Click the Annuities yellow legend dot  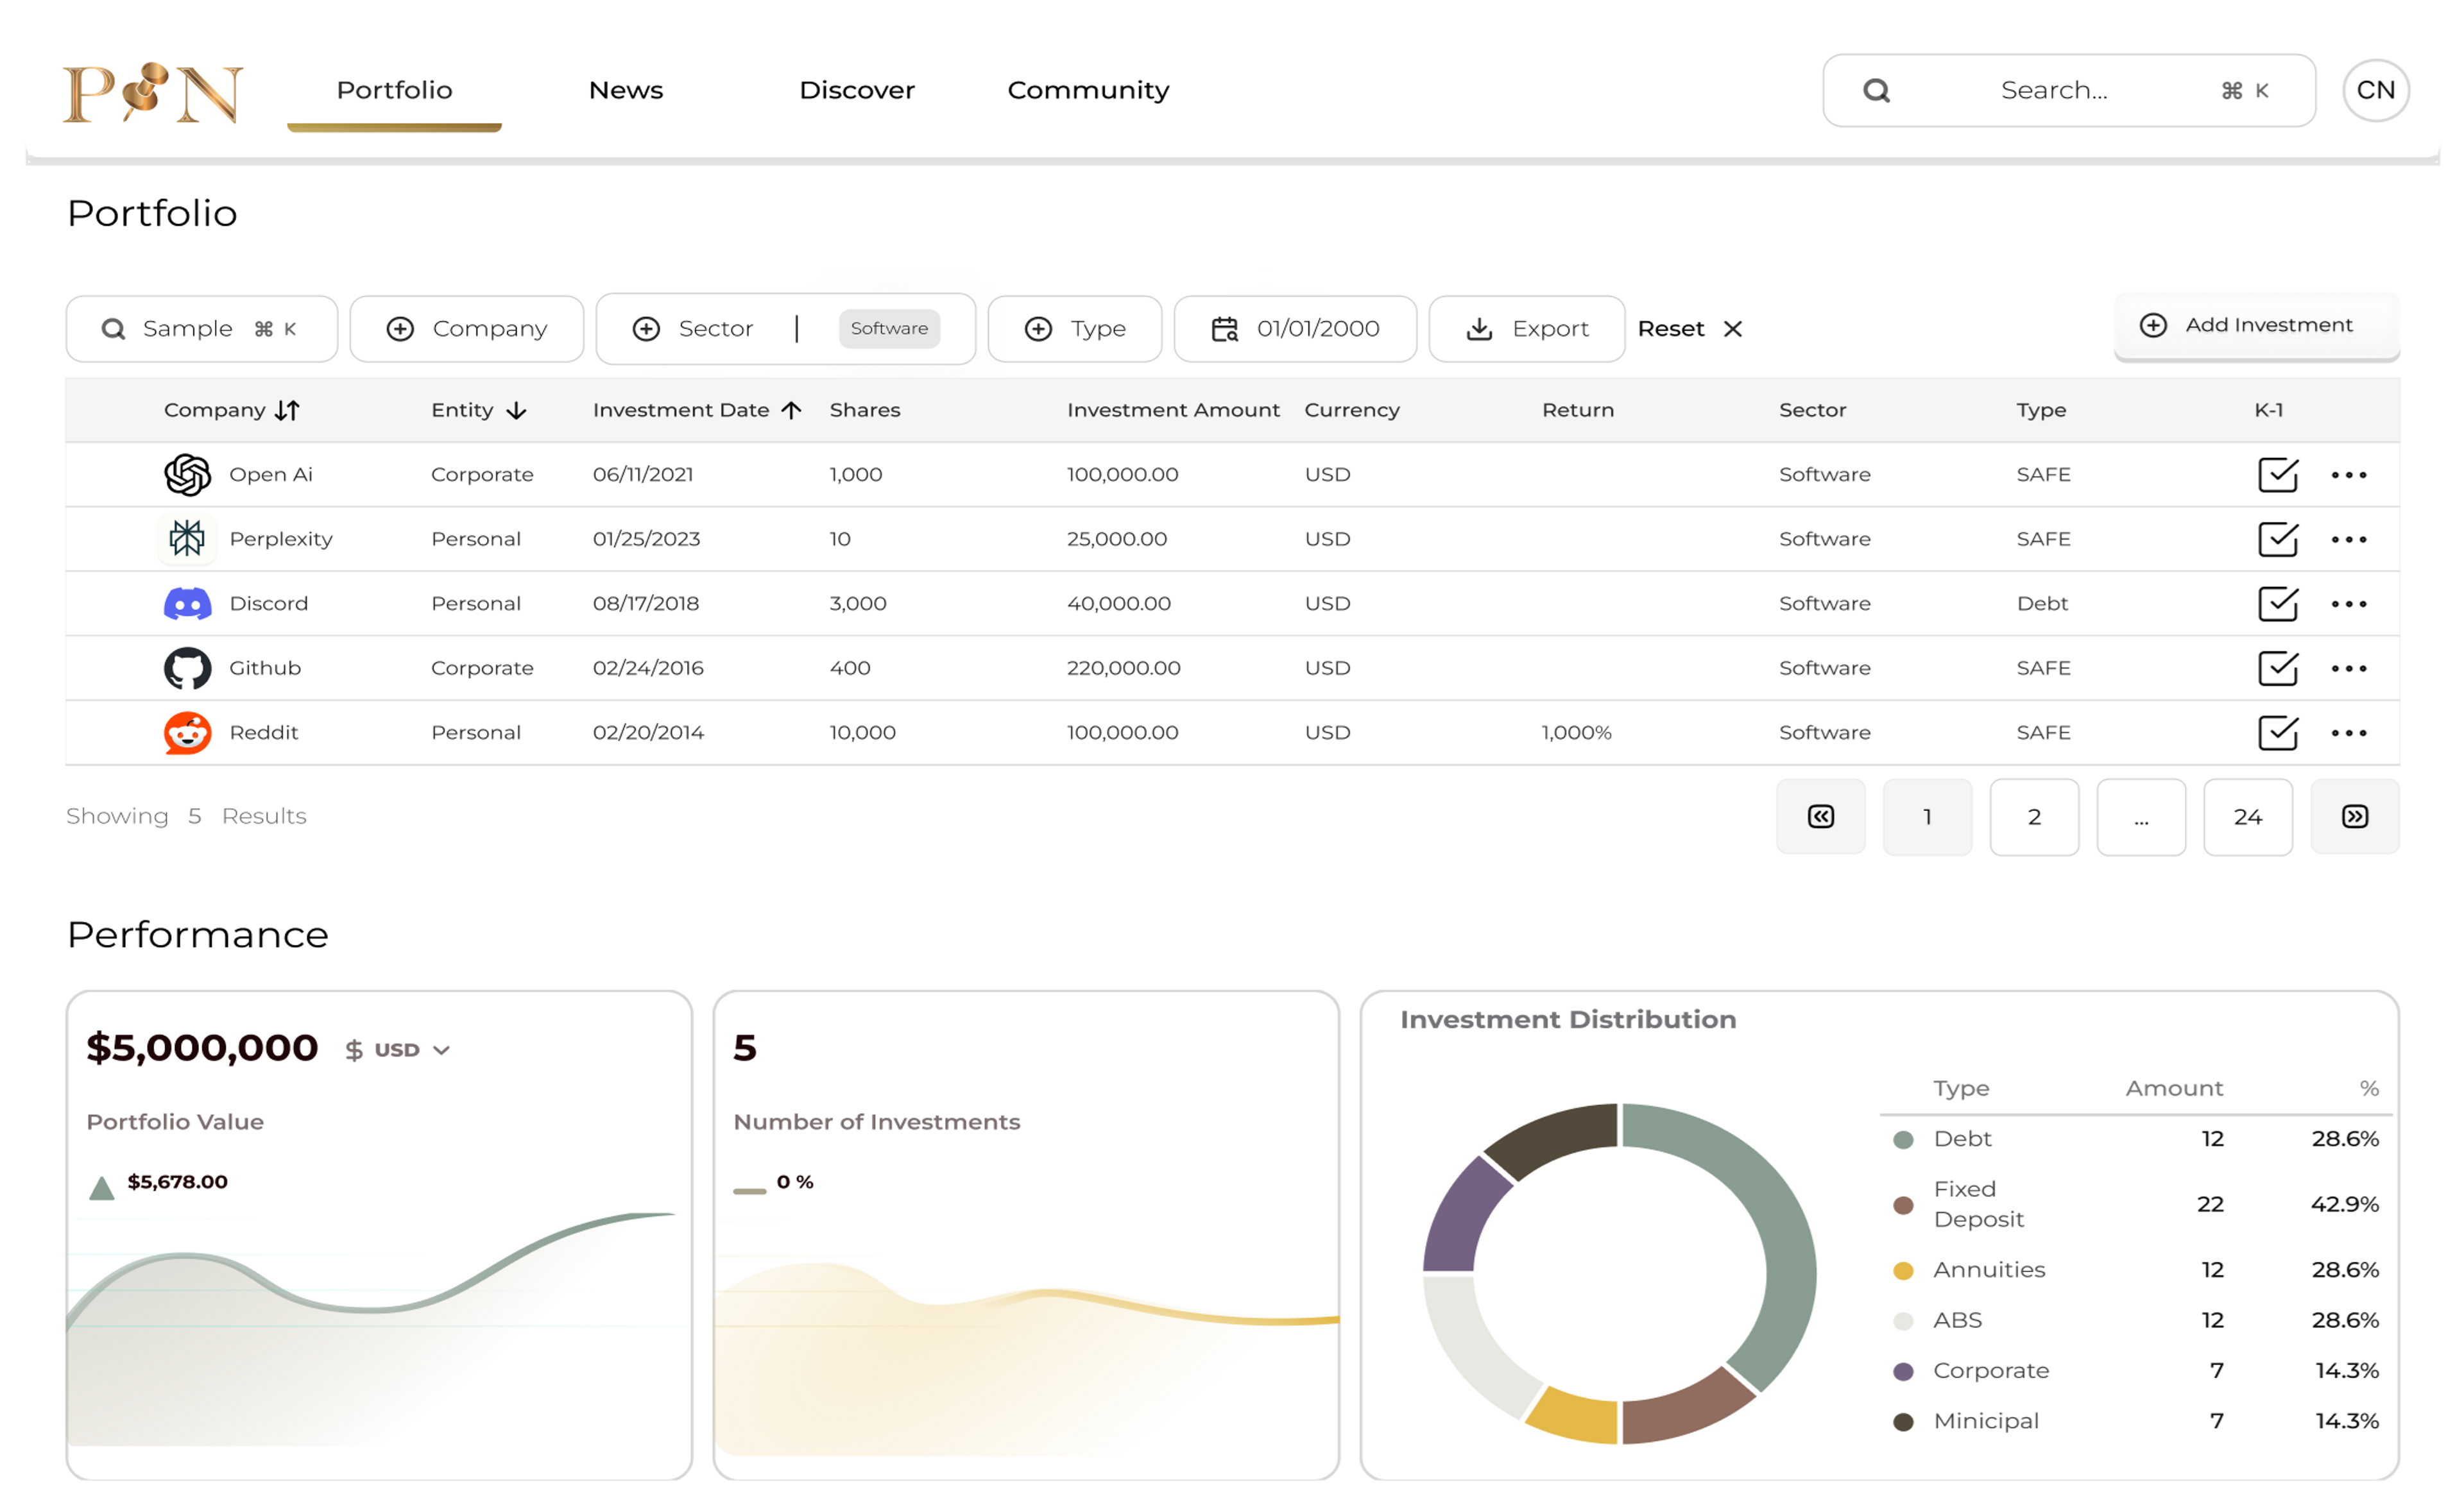[x=1903, y=1271]
